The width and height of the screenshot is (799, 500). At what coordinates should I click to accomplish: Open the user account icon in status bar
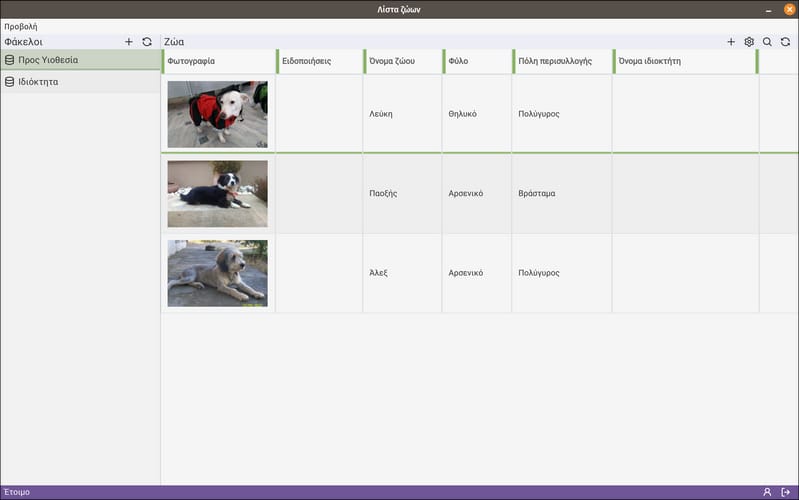pos(767,492)
